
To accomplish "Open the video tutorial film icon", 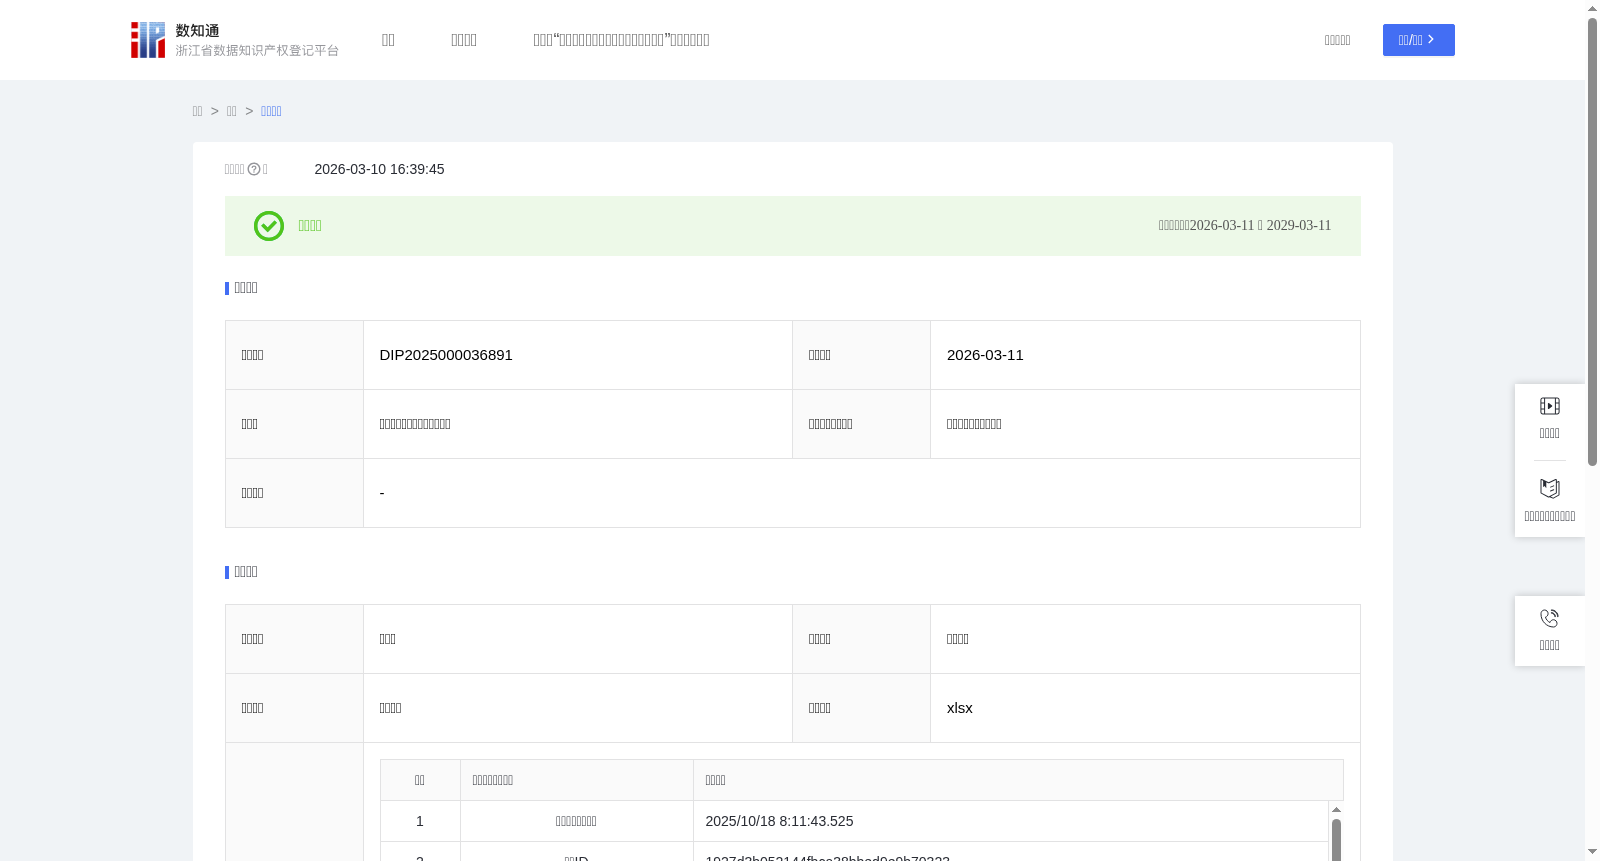I will click(x=1549, y=406).
